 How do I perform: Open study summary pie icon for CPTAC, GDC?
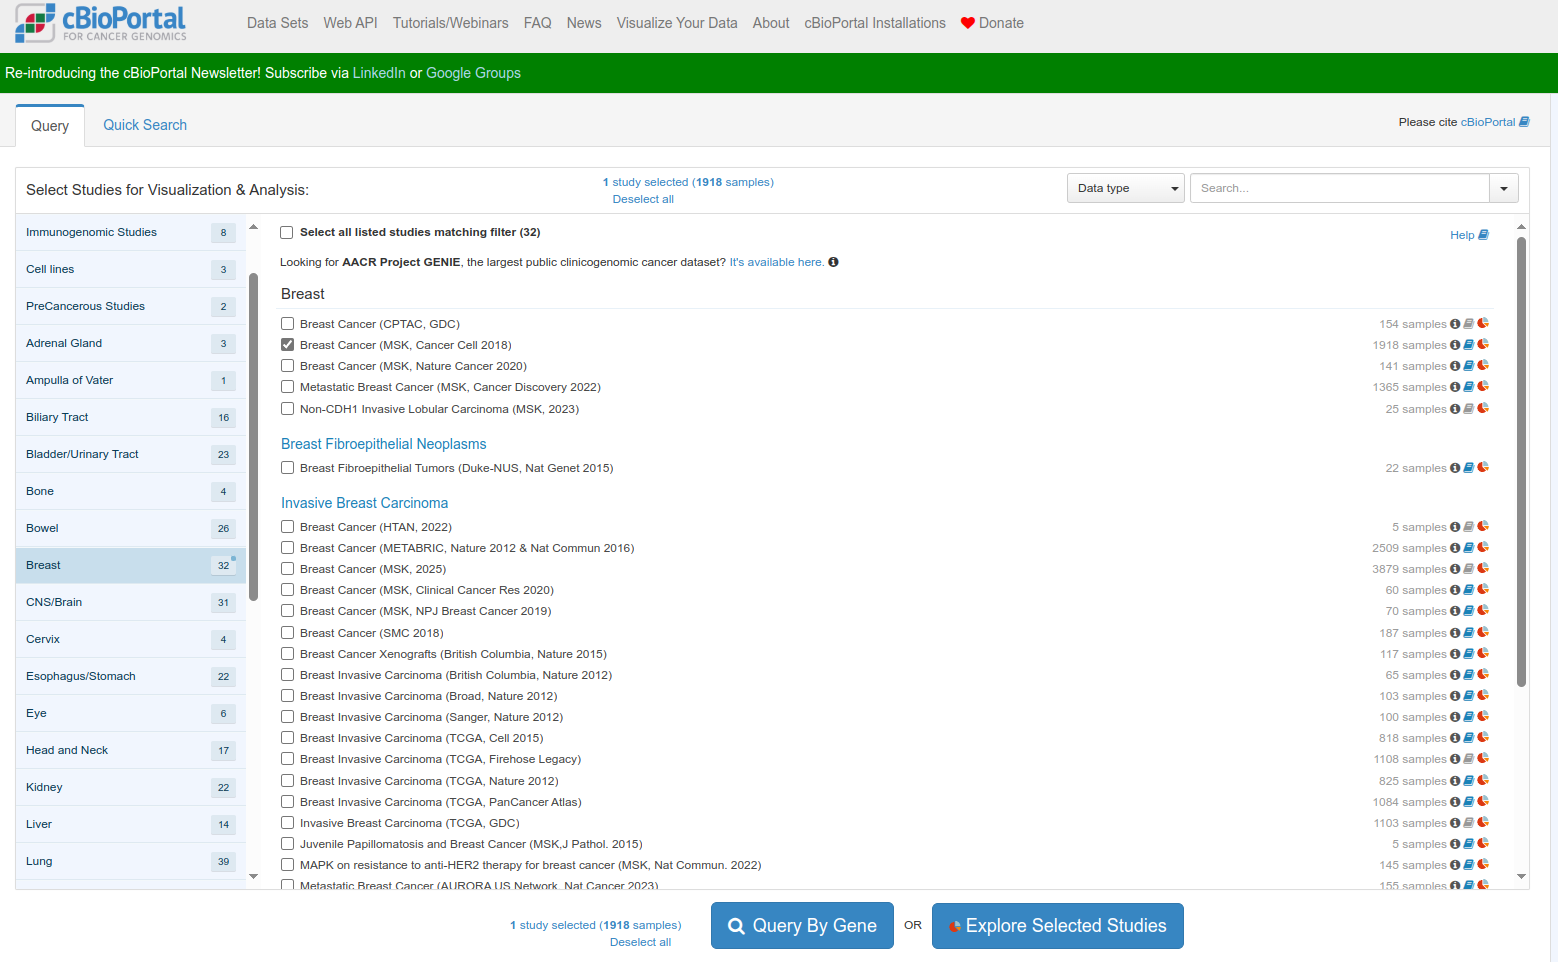[1483, 324]
